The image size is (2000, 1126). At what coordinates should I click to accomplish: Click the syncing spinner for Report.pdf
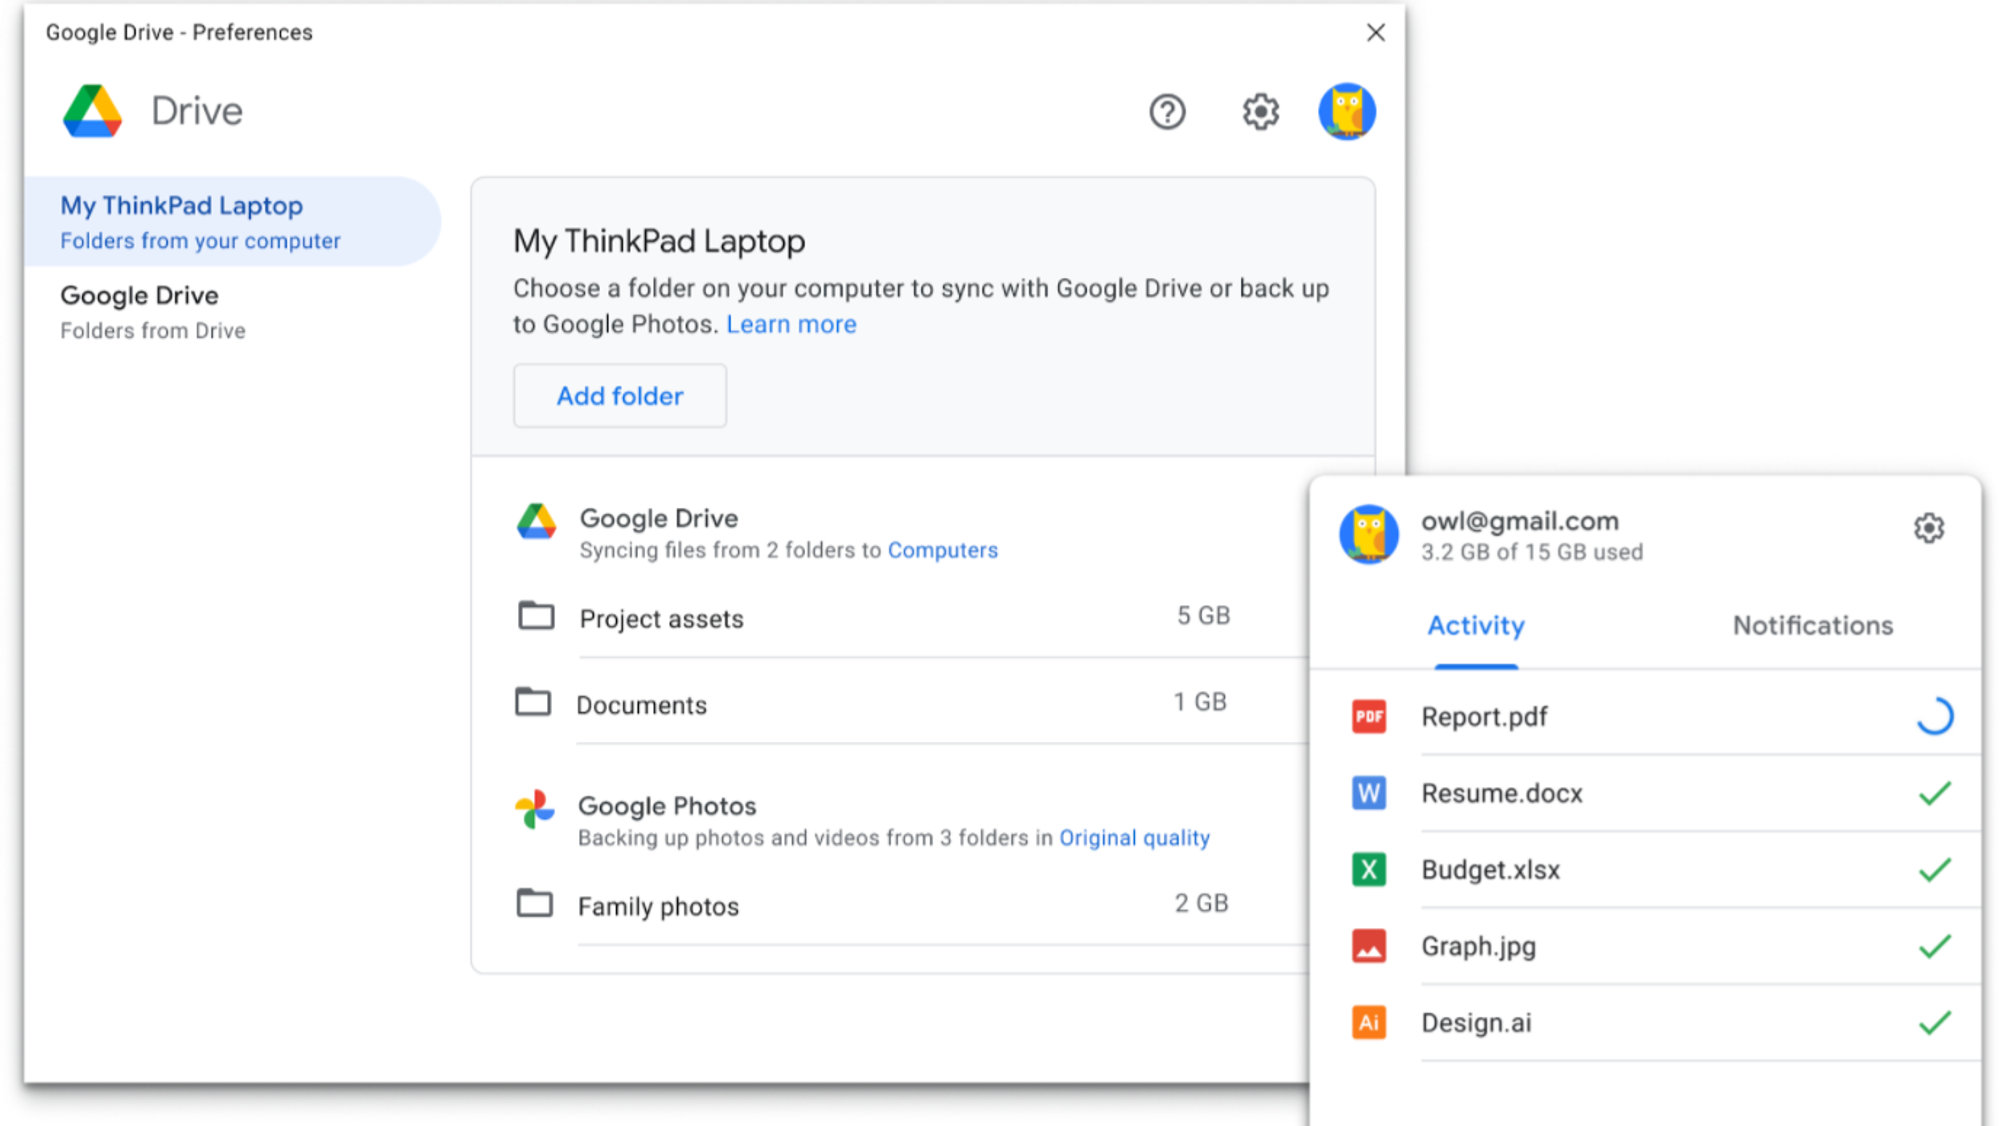pos(1935,716)
